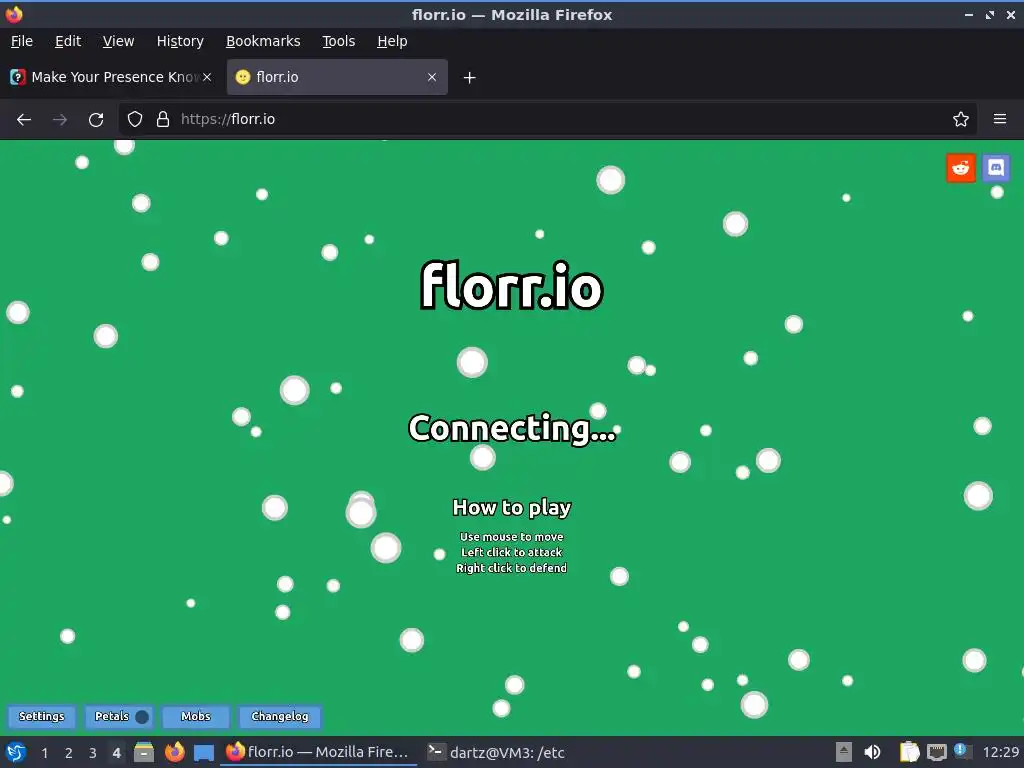The height and width of the screenshot is (768, 1024).
Task: Select the florr.io browser tab
Action: click(x=337, y=77)
